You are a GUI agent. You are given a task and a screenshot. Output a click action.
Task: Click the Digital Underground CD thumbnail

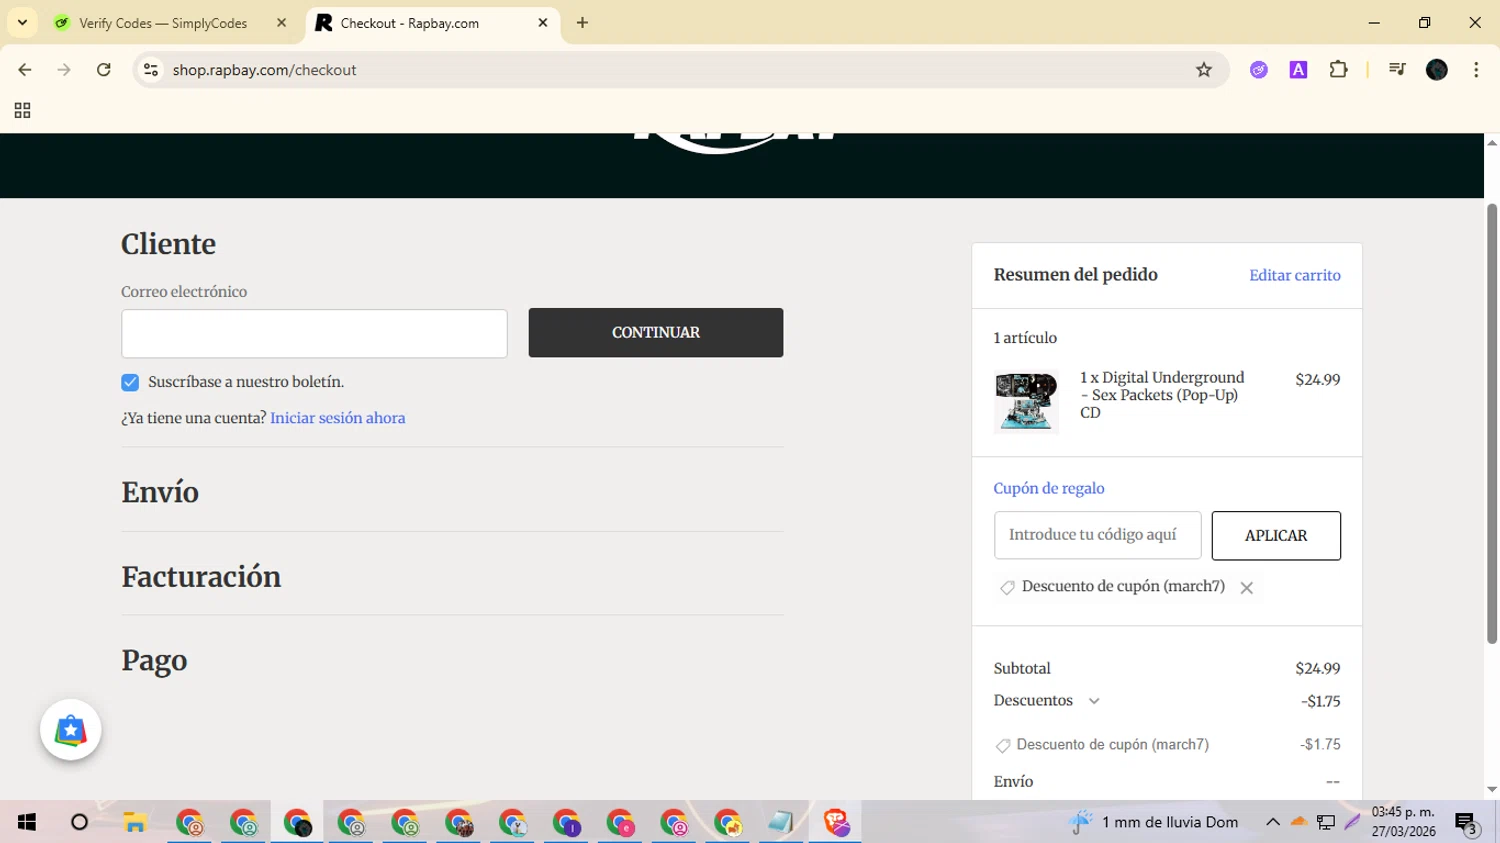click(x=1026, y=401)
